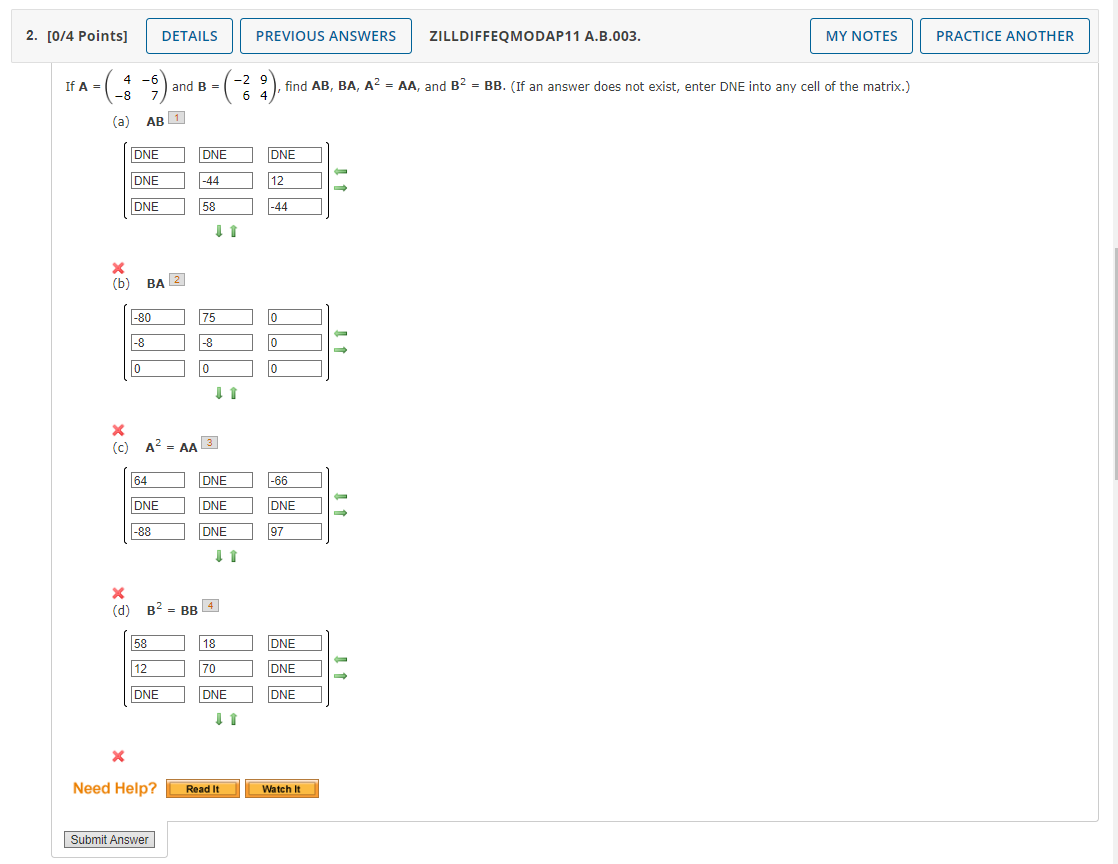Image resolution: width=1118 pixels, height=864 pixels.
Task: Click the cell containing -44 in AB
Action: coord(225,180)
